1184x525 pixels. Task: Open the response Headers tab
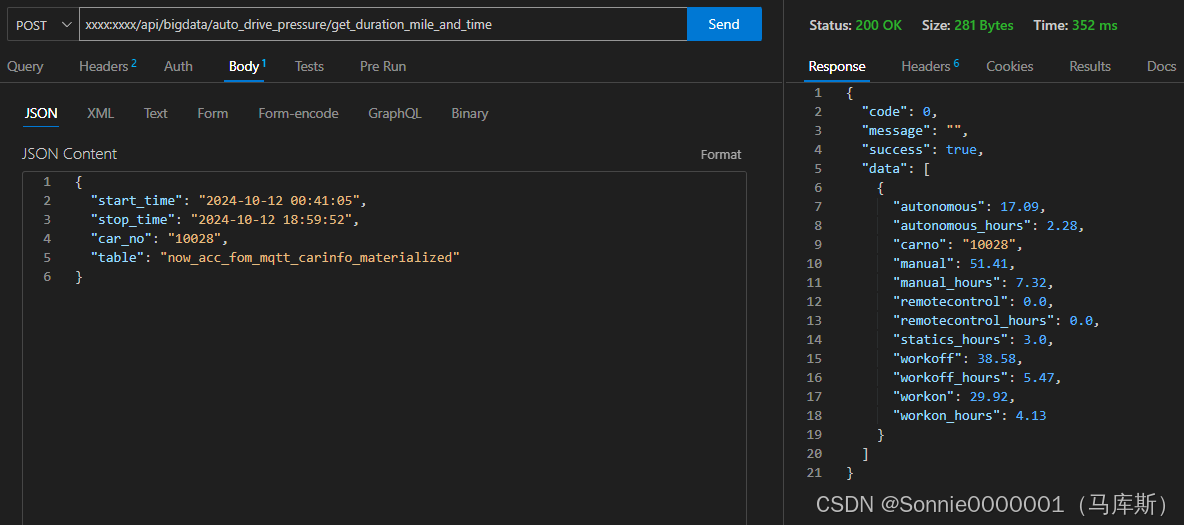coord(929,67)
